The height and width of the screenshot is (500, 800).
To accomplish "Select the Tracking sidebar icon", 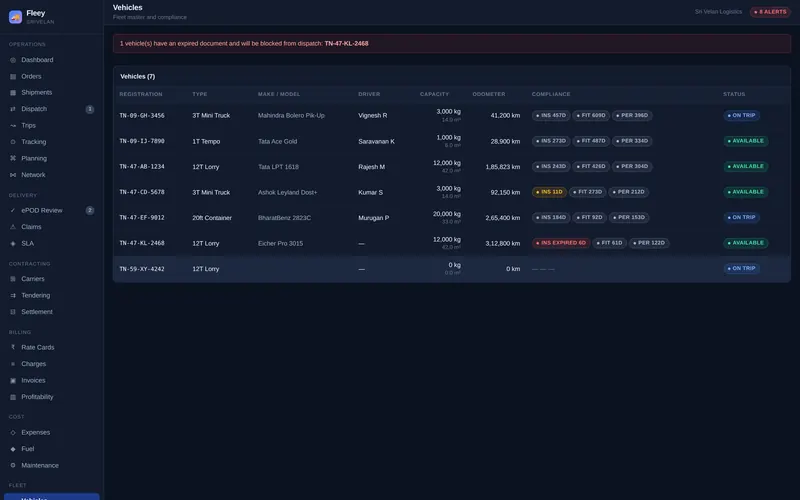I will coord(13,142).
